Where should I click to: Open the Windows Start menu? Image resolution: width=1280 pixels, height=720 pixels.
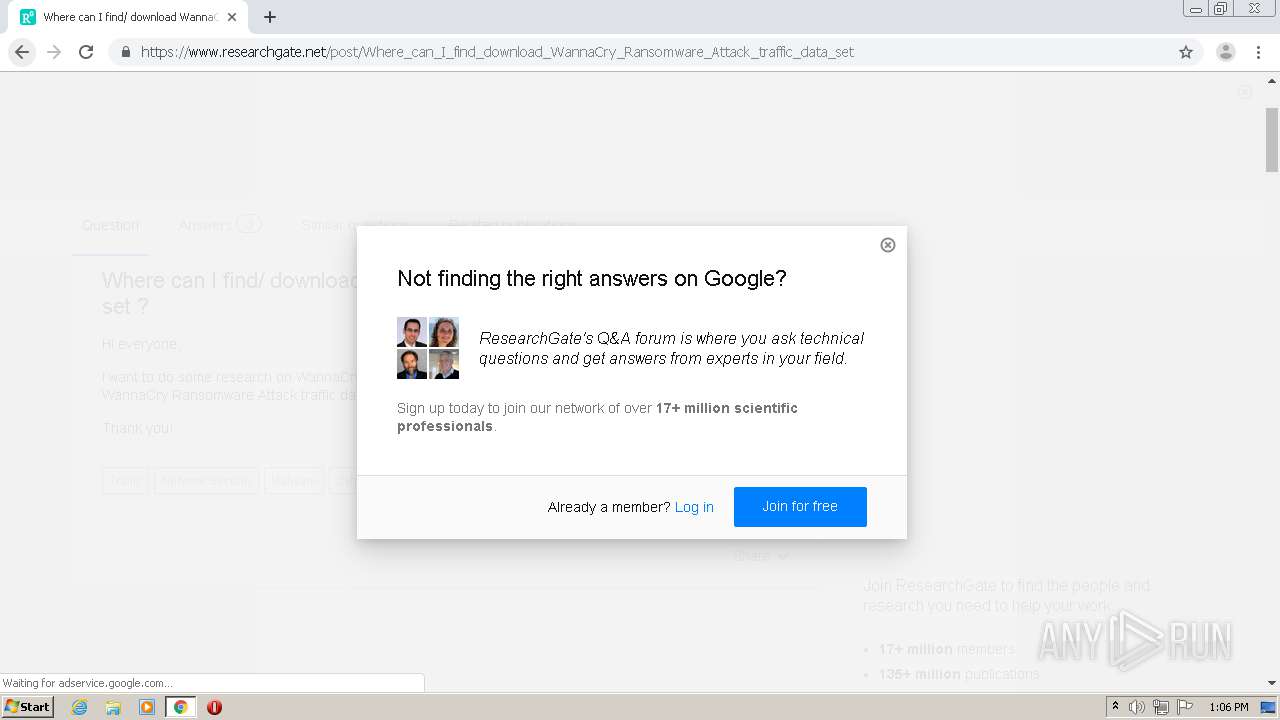pyautogui.click(x=28, y=707)
